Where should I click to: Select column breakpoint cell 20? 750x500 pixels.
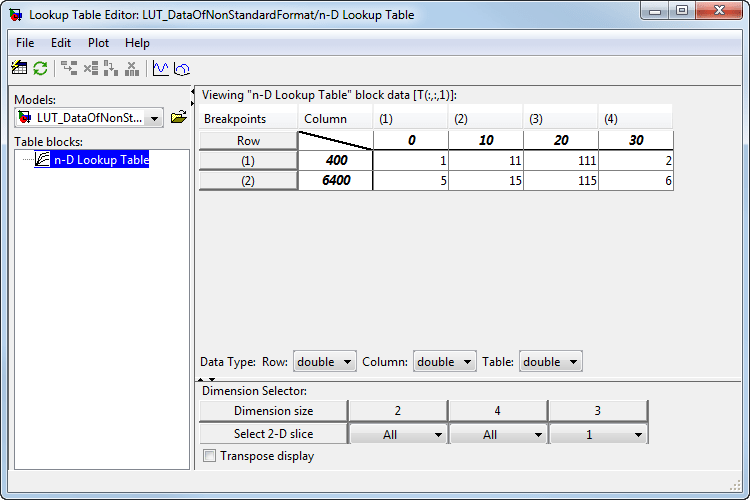coord(561,140)
